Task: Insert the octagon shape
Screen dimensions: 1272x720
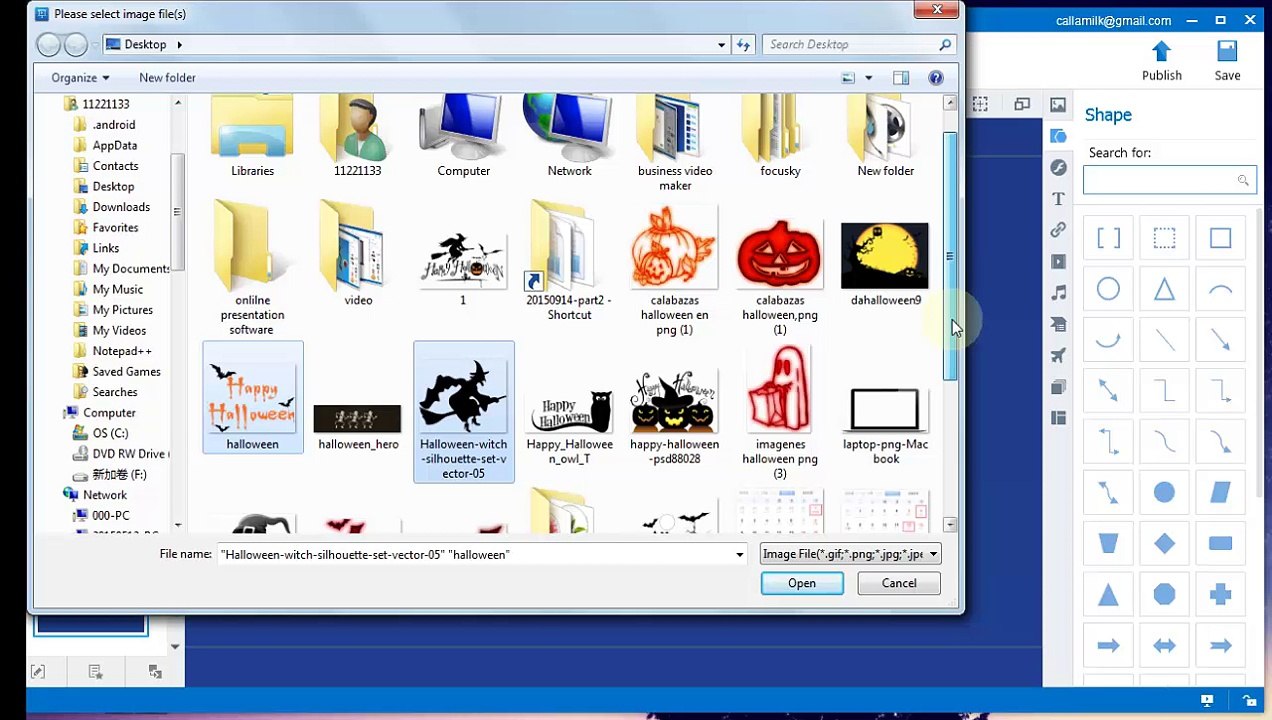Action: point(1164,594)
